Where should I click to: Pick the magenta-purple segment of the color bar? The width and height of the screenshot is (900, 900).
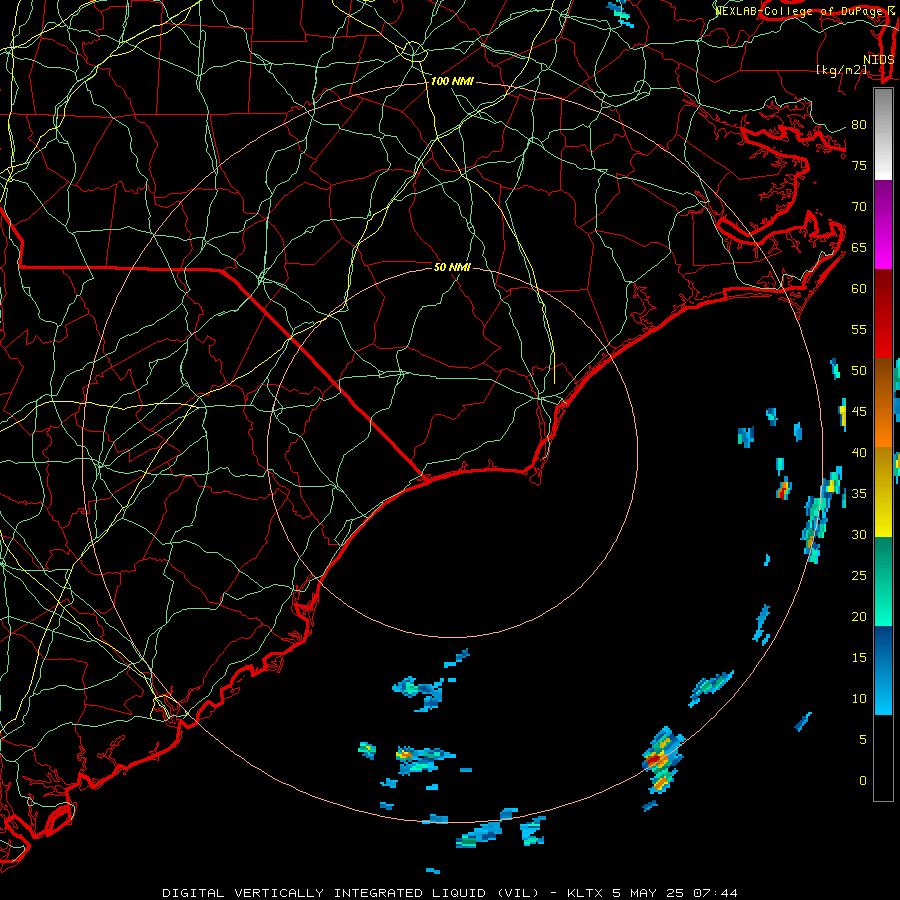[883, 225]
